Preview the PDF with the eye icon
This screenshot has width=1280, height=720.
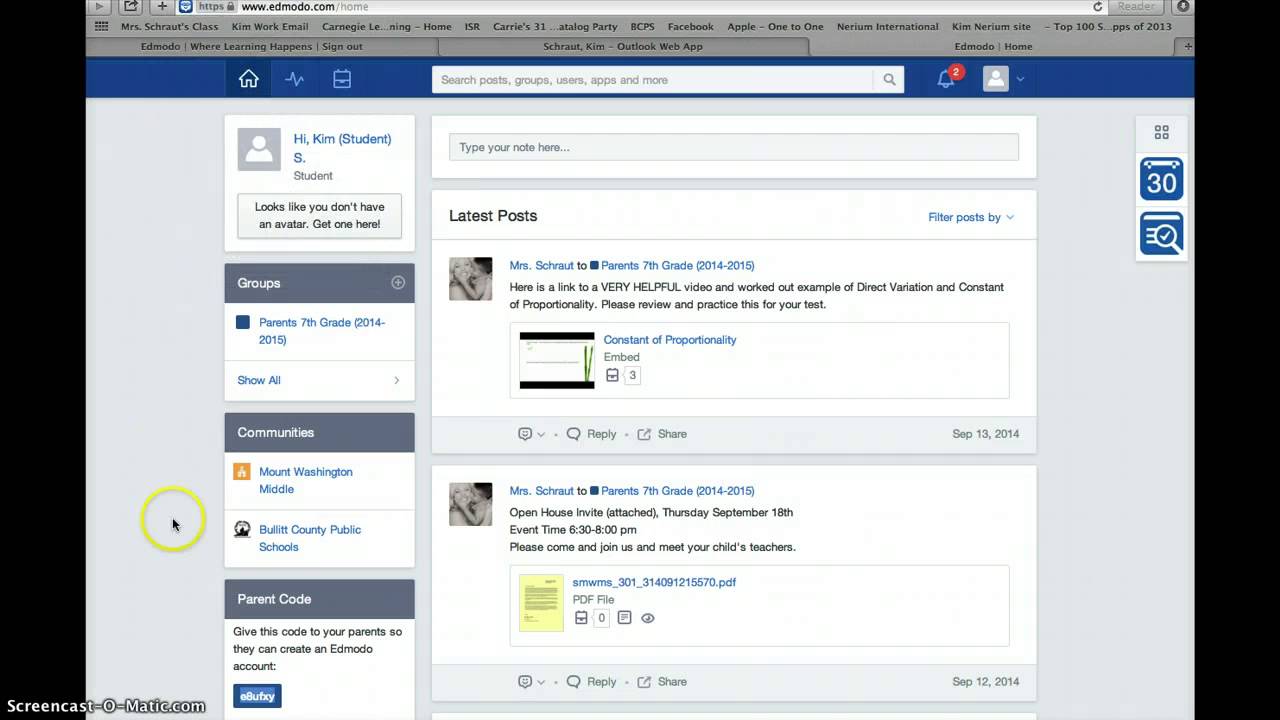pyautogui.click(x=648, y=618)
